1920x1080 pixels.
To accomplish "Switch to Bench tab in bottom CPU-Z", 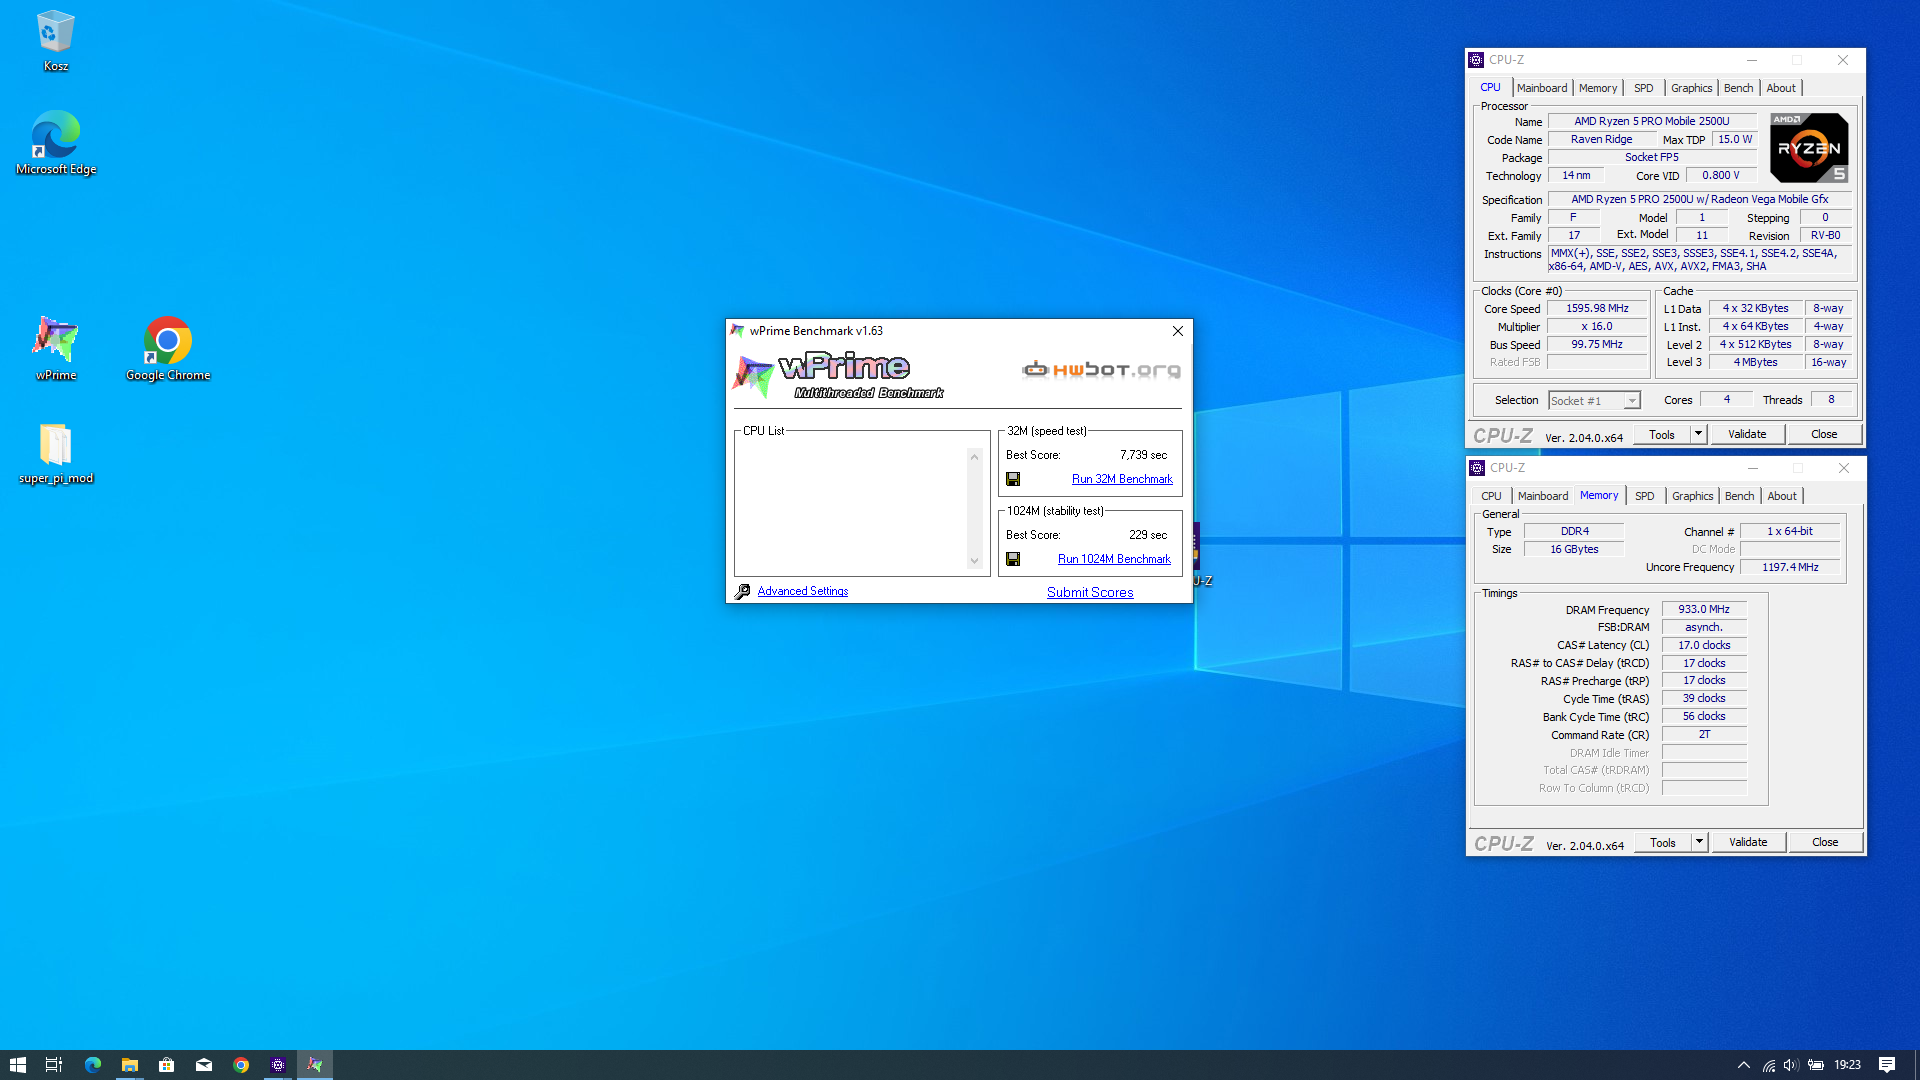I will [x=1739, y=496].
